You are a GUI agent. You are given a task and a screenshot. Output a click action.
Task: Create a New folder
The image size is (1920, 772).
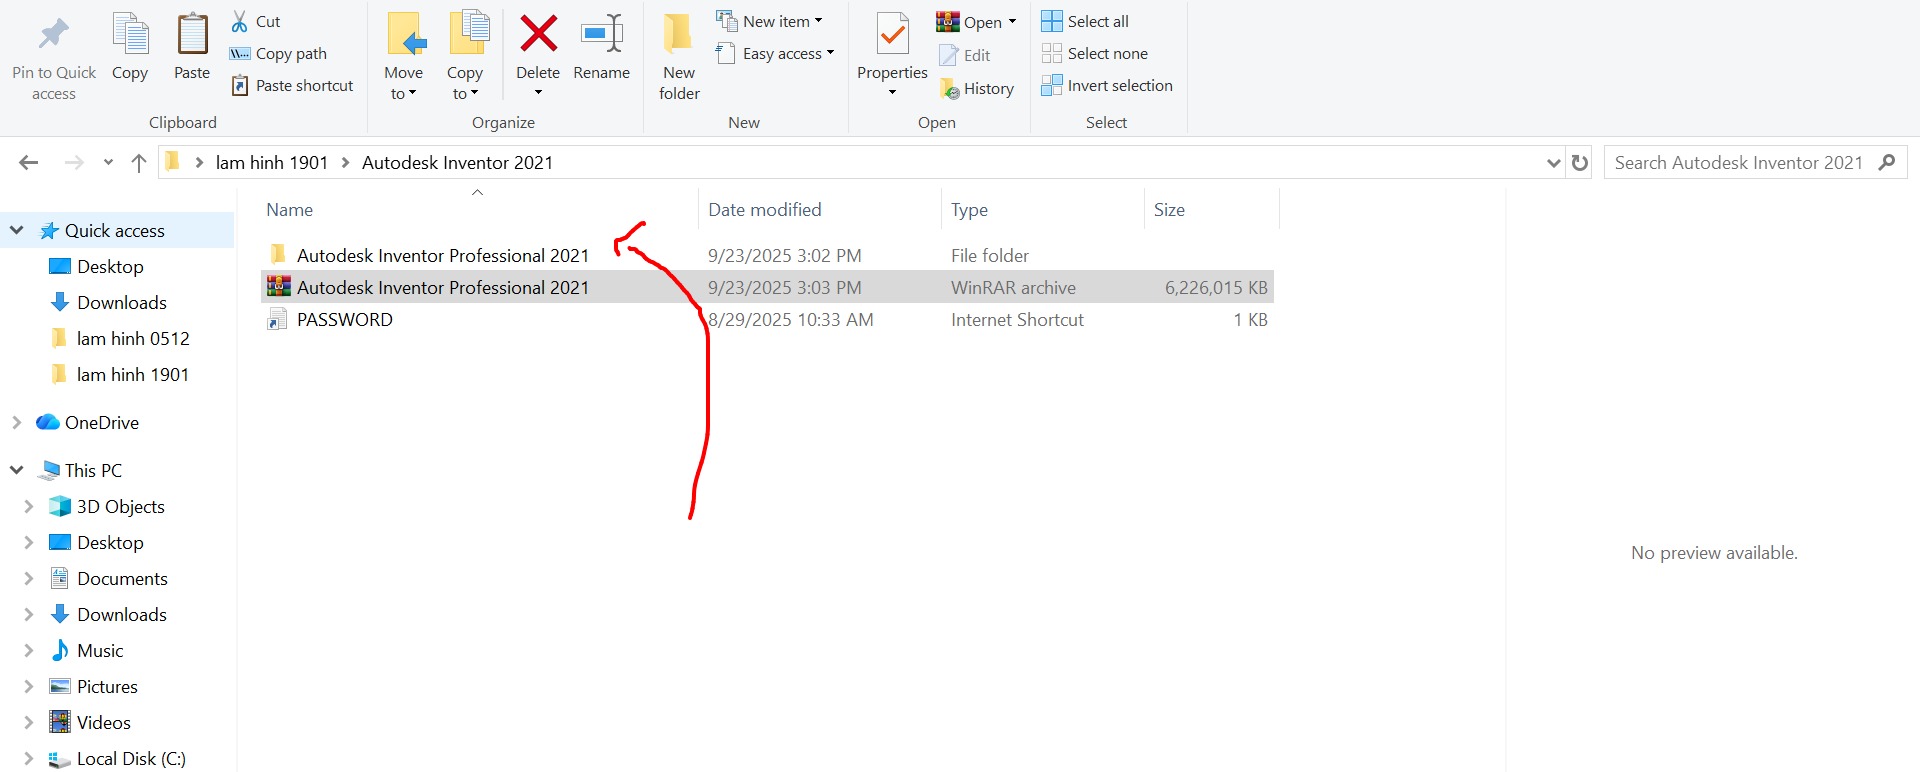point(679,55)
